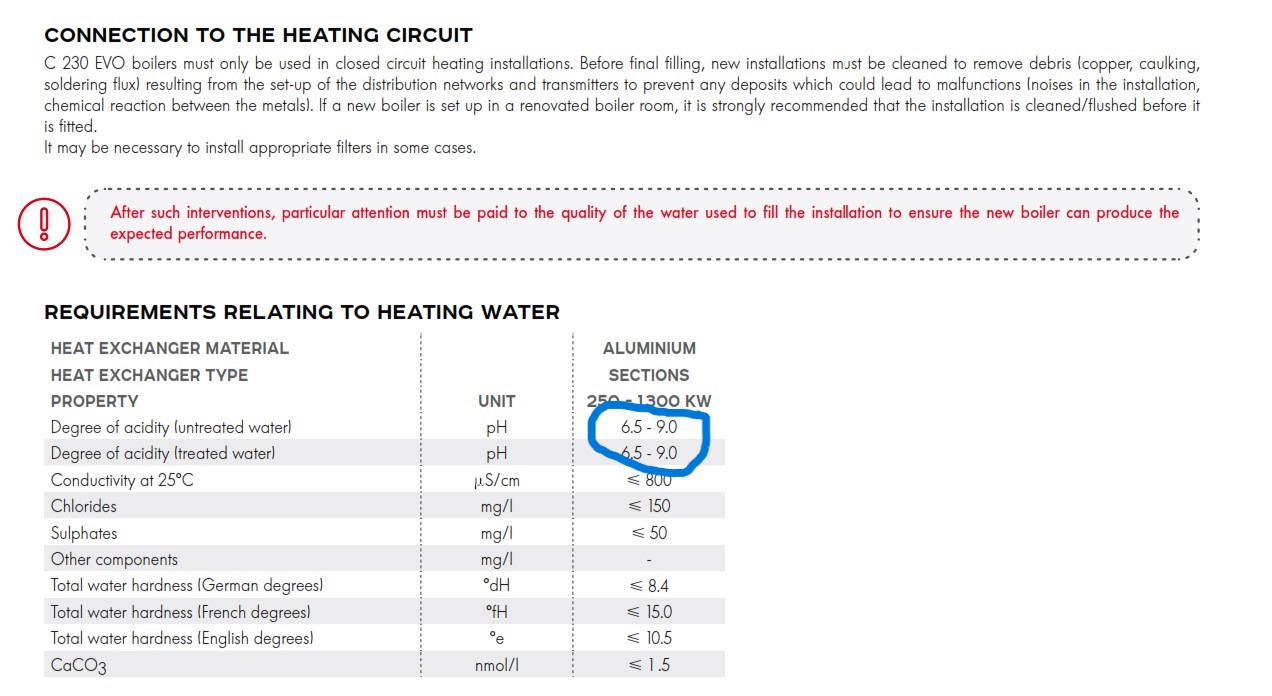Click the UNIT column header
This screenshot has height=696, width=1272.
497,401
